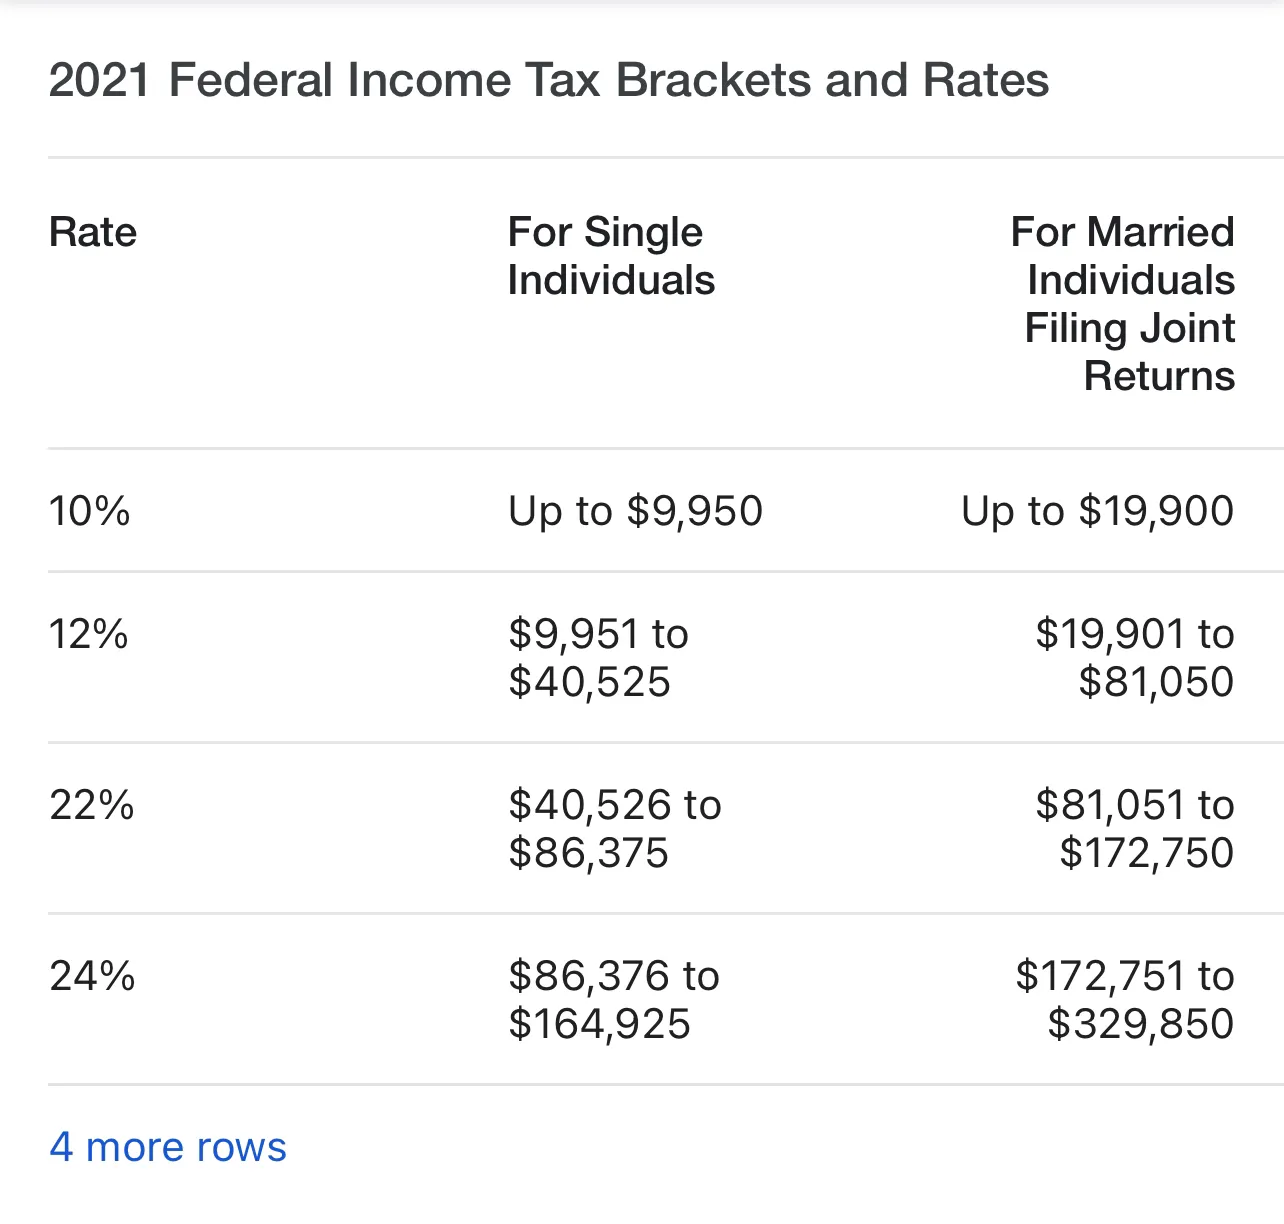Select the 22% rate cell
The height and width of the screenshot is (1224, 1284).
[91, 805]
